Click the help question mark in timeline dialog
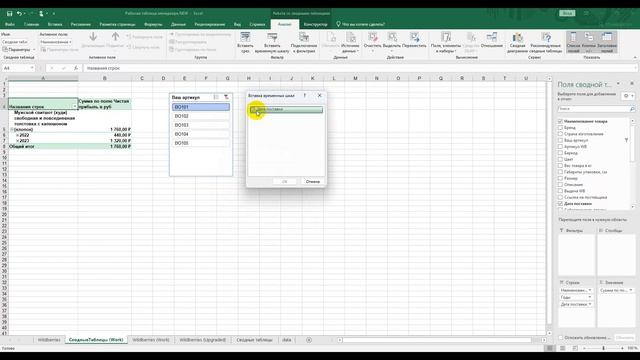 (304, 96)
